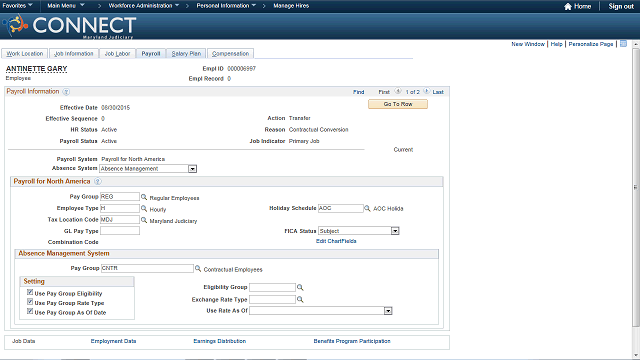Viewport: 640px width, 360px height.
Task: Click North America Pay Group field REG
Action: [120, 197]
